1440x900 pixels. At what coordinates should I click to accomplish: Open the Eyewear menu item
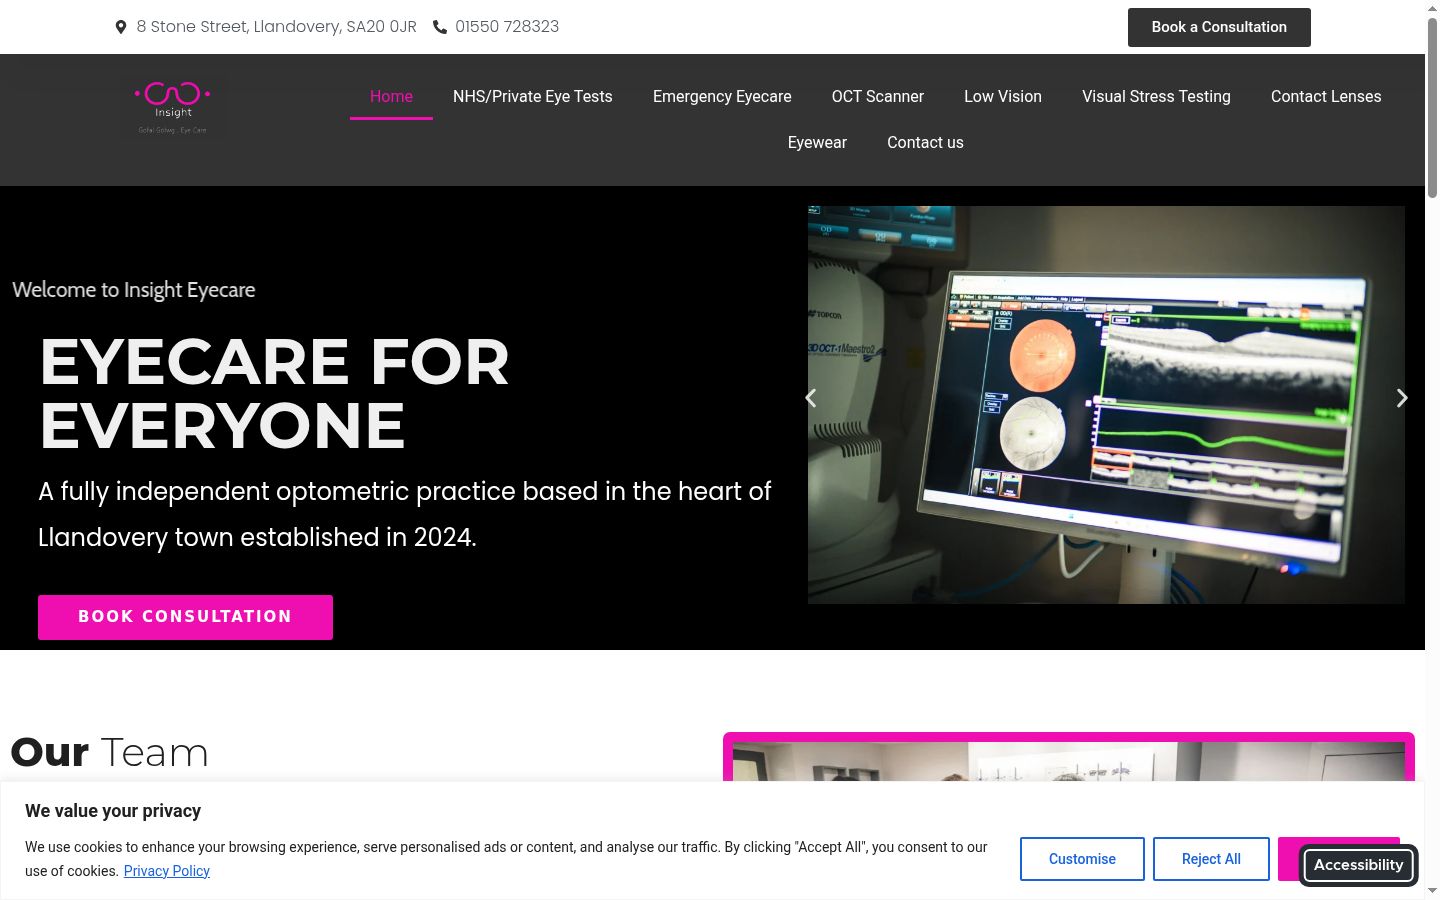coord(817,142)
